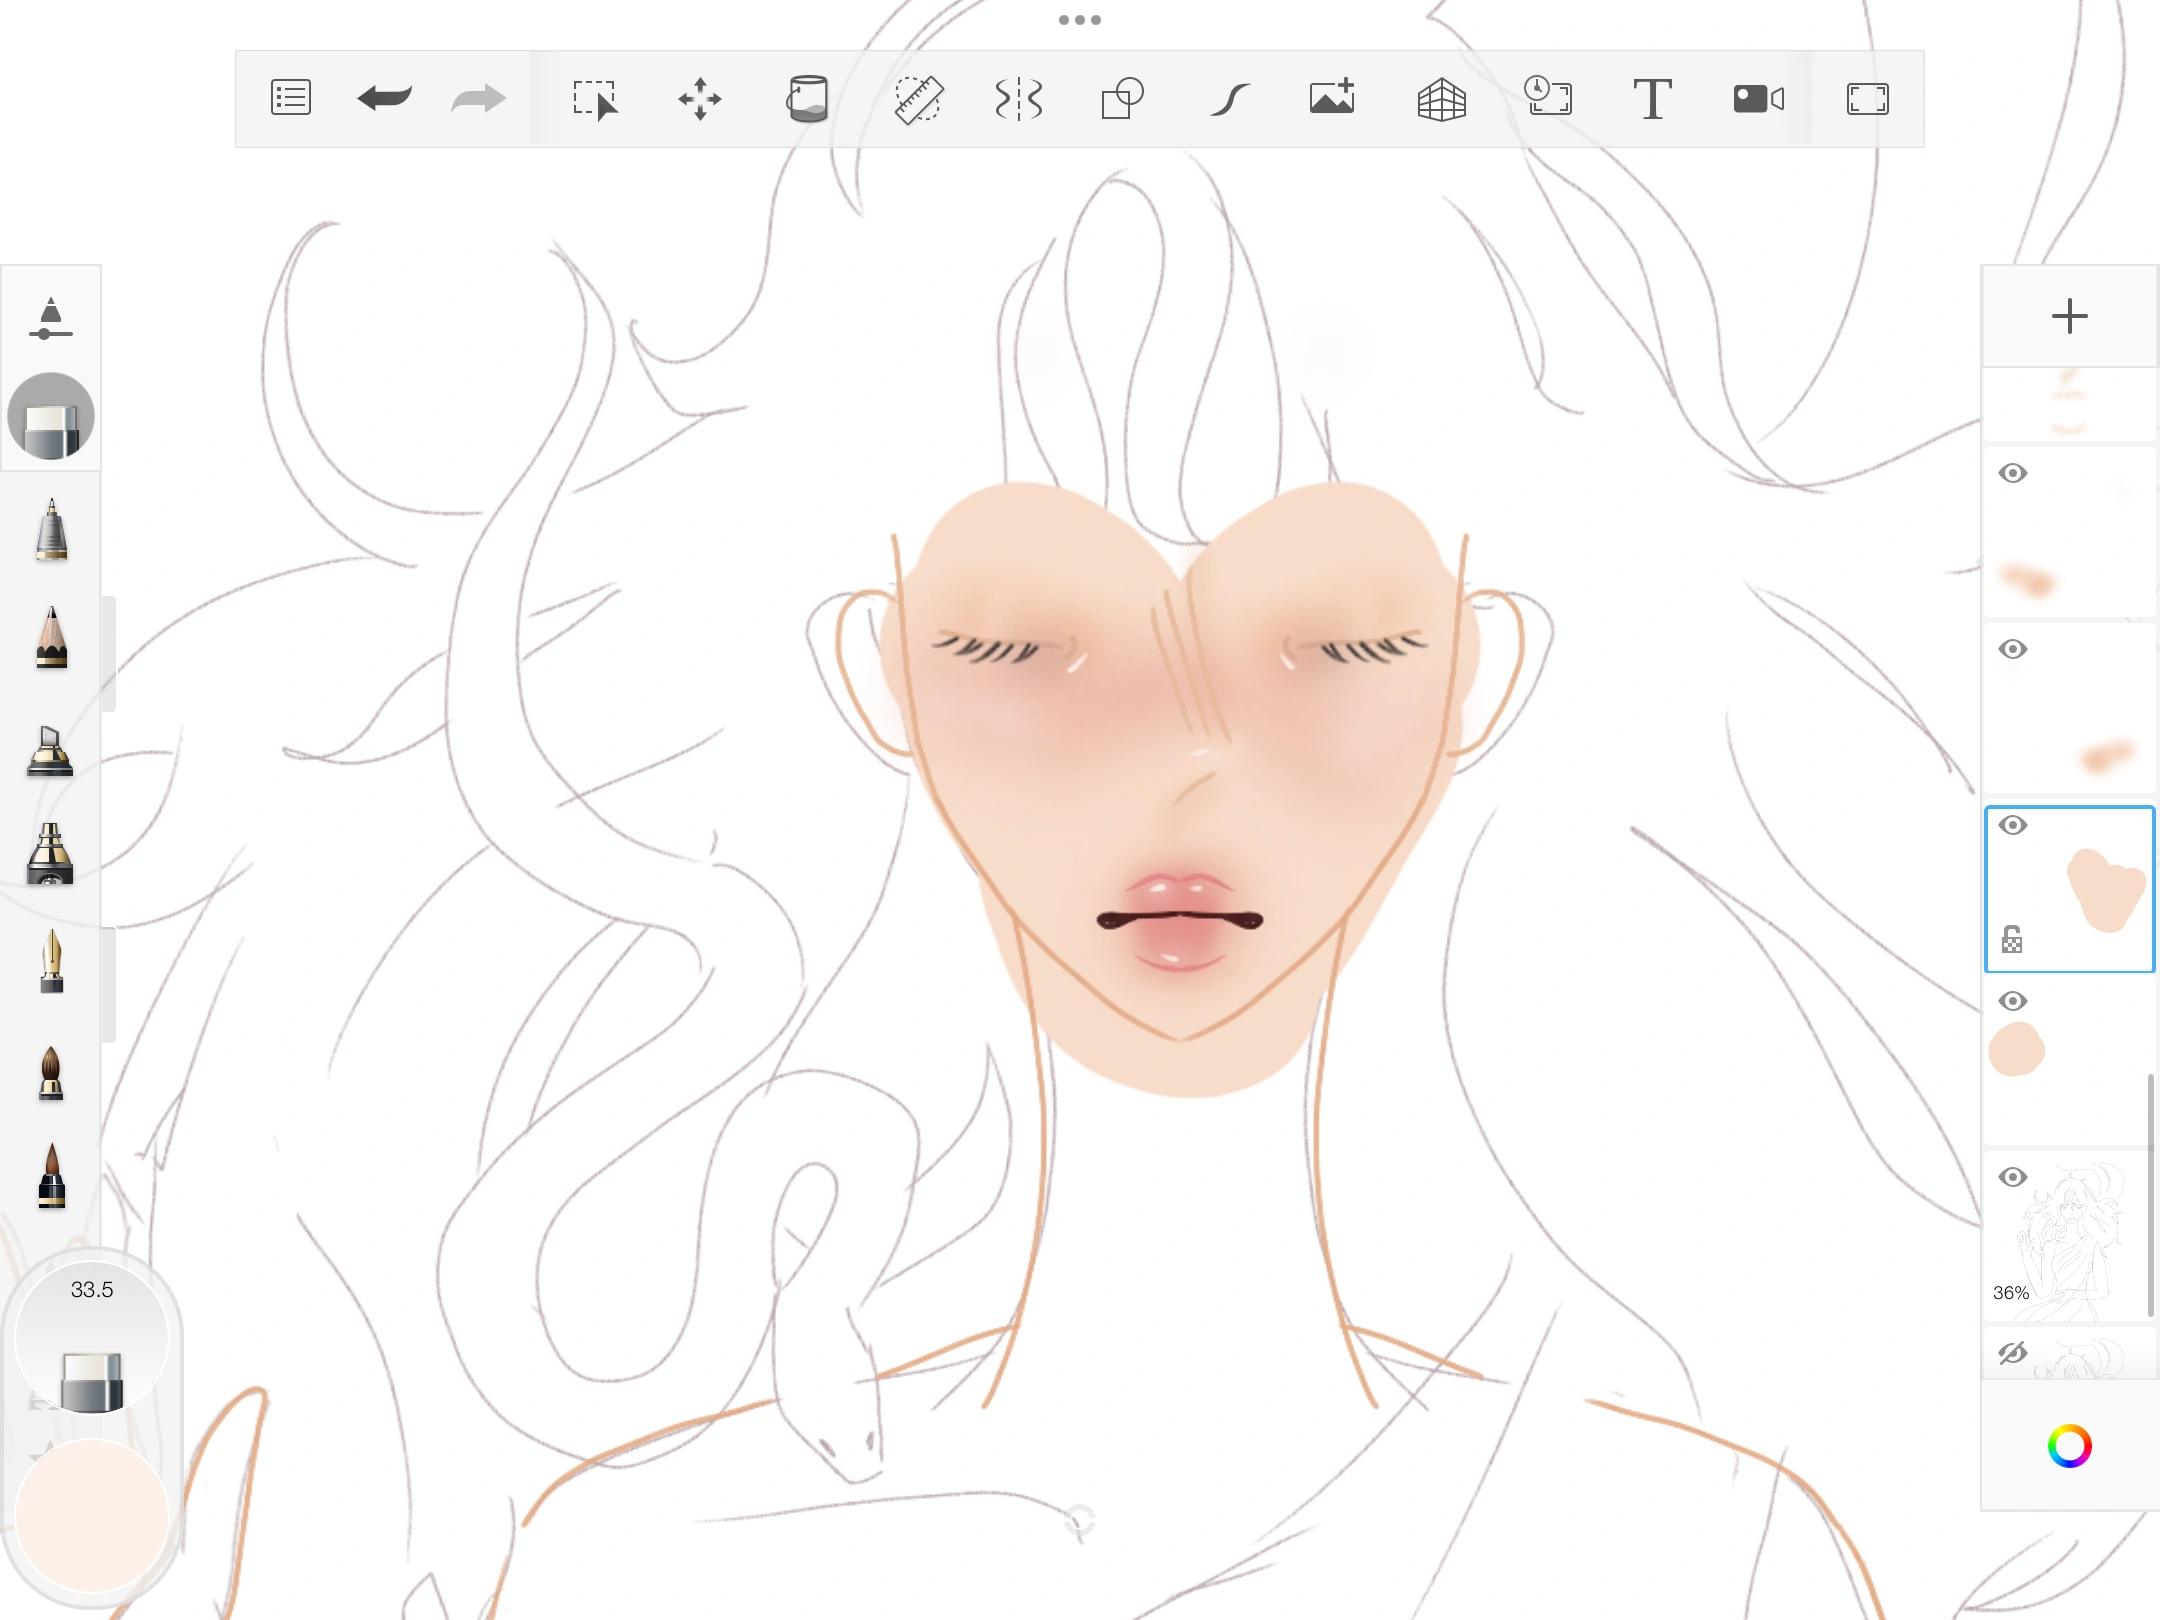This screenshot has height=1620, width=2160.
Task: Choose the Watercolor brush from the toolbar
Action: pyautogui.click(x=51, y=1075)
